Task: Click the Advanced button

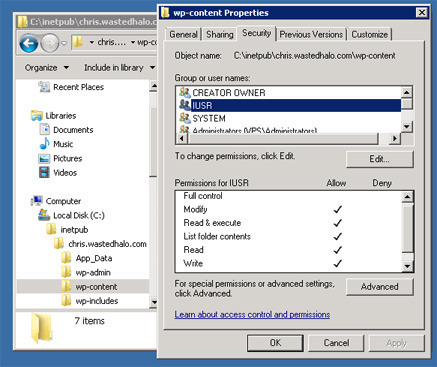Action: (x=380, y=287)
